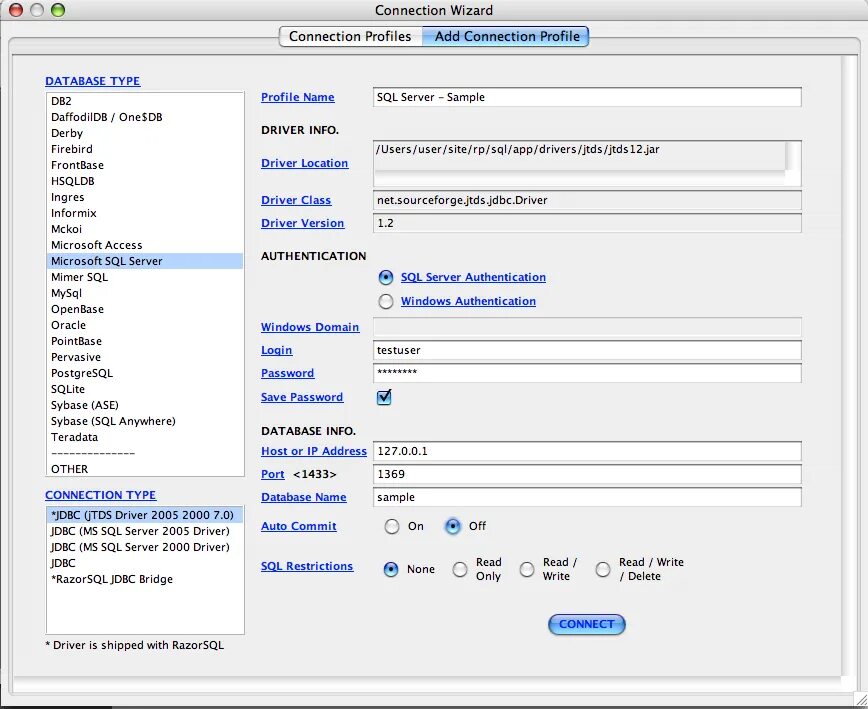This screenshot has width=868, height=709.
Task: Choose JDBC (MS SQL Server 2000 Driver)
Action: [x=145, y=547]
